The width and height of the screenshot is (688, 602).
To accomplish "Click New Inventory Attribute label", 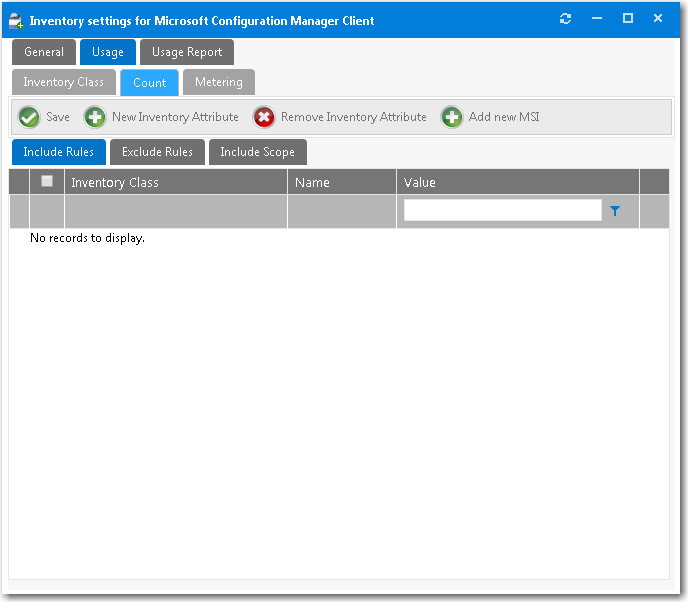I will tap(176, 117).
